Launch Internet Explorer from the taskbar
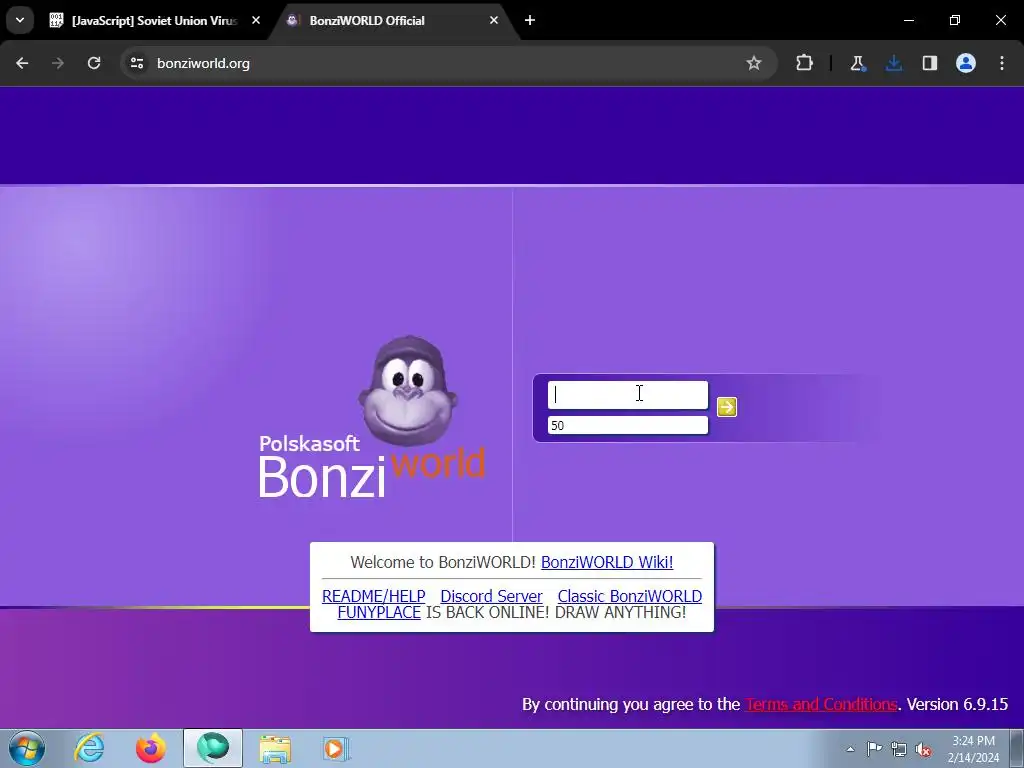This screenshot has width=1024, height=768. [x=89, y=748]
